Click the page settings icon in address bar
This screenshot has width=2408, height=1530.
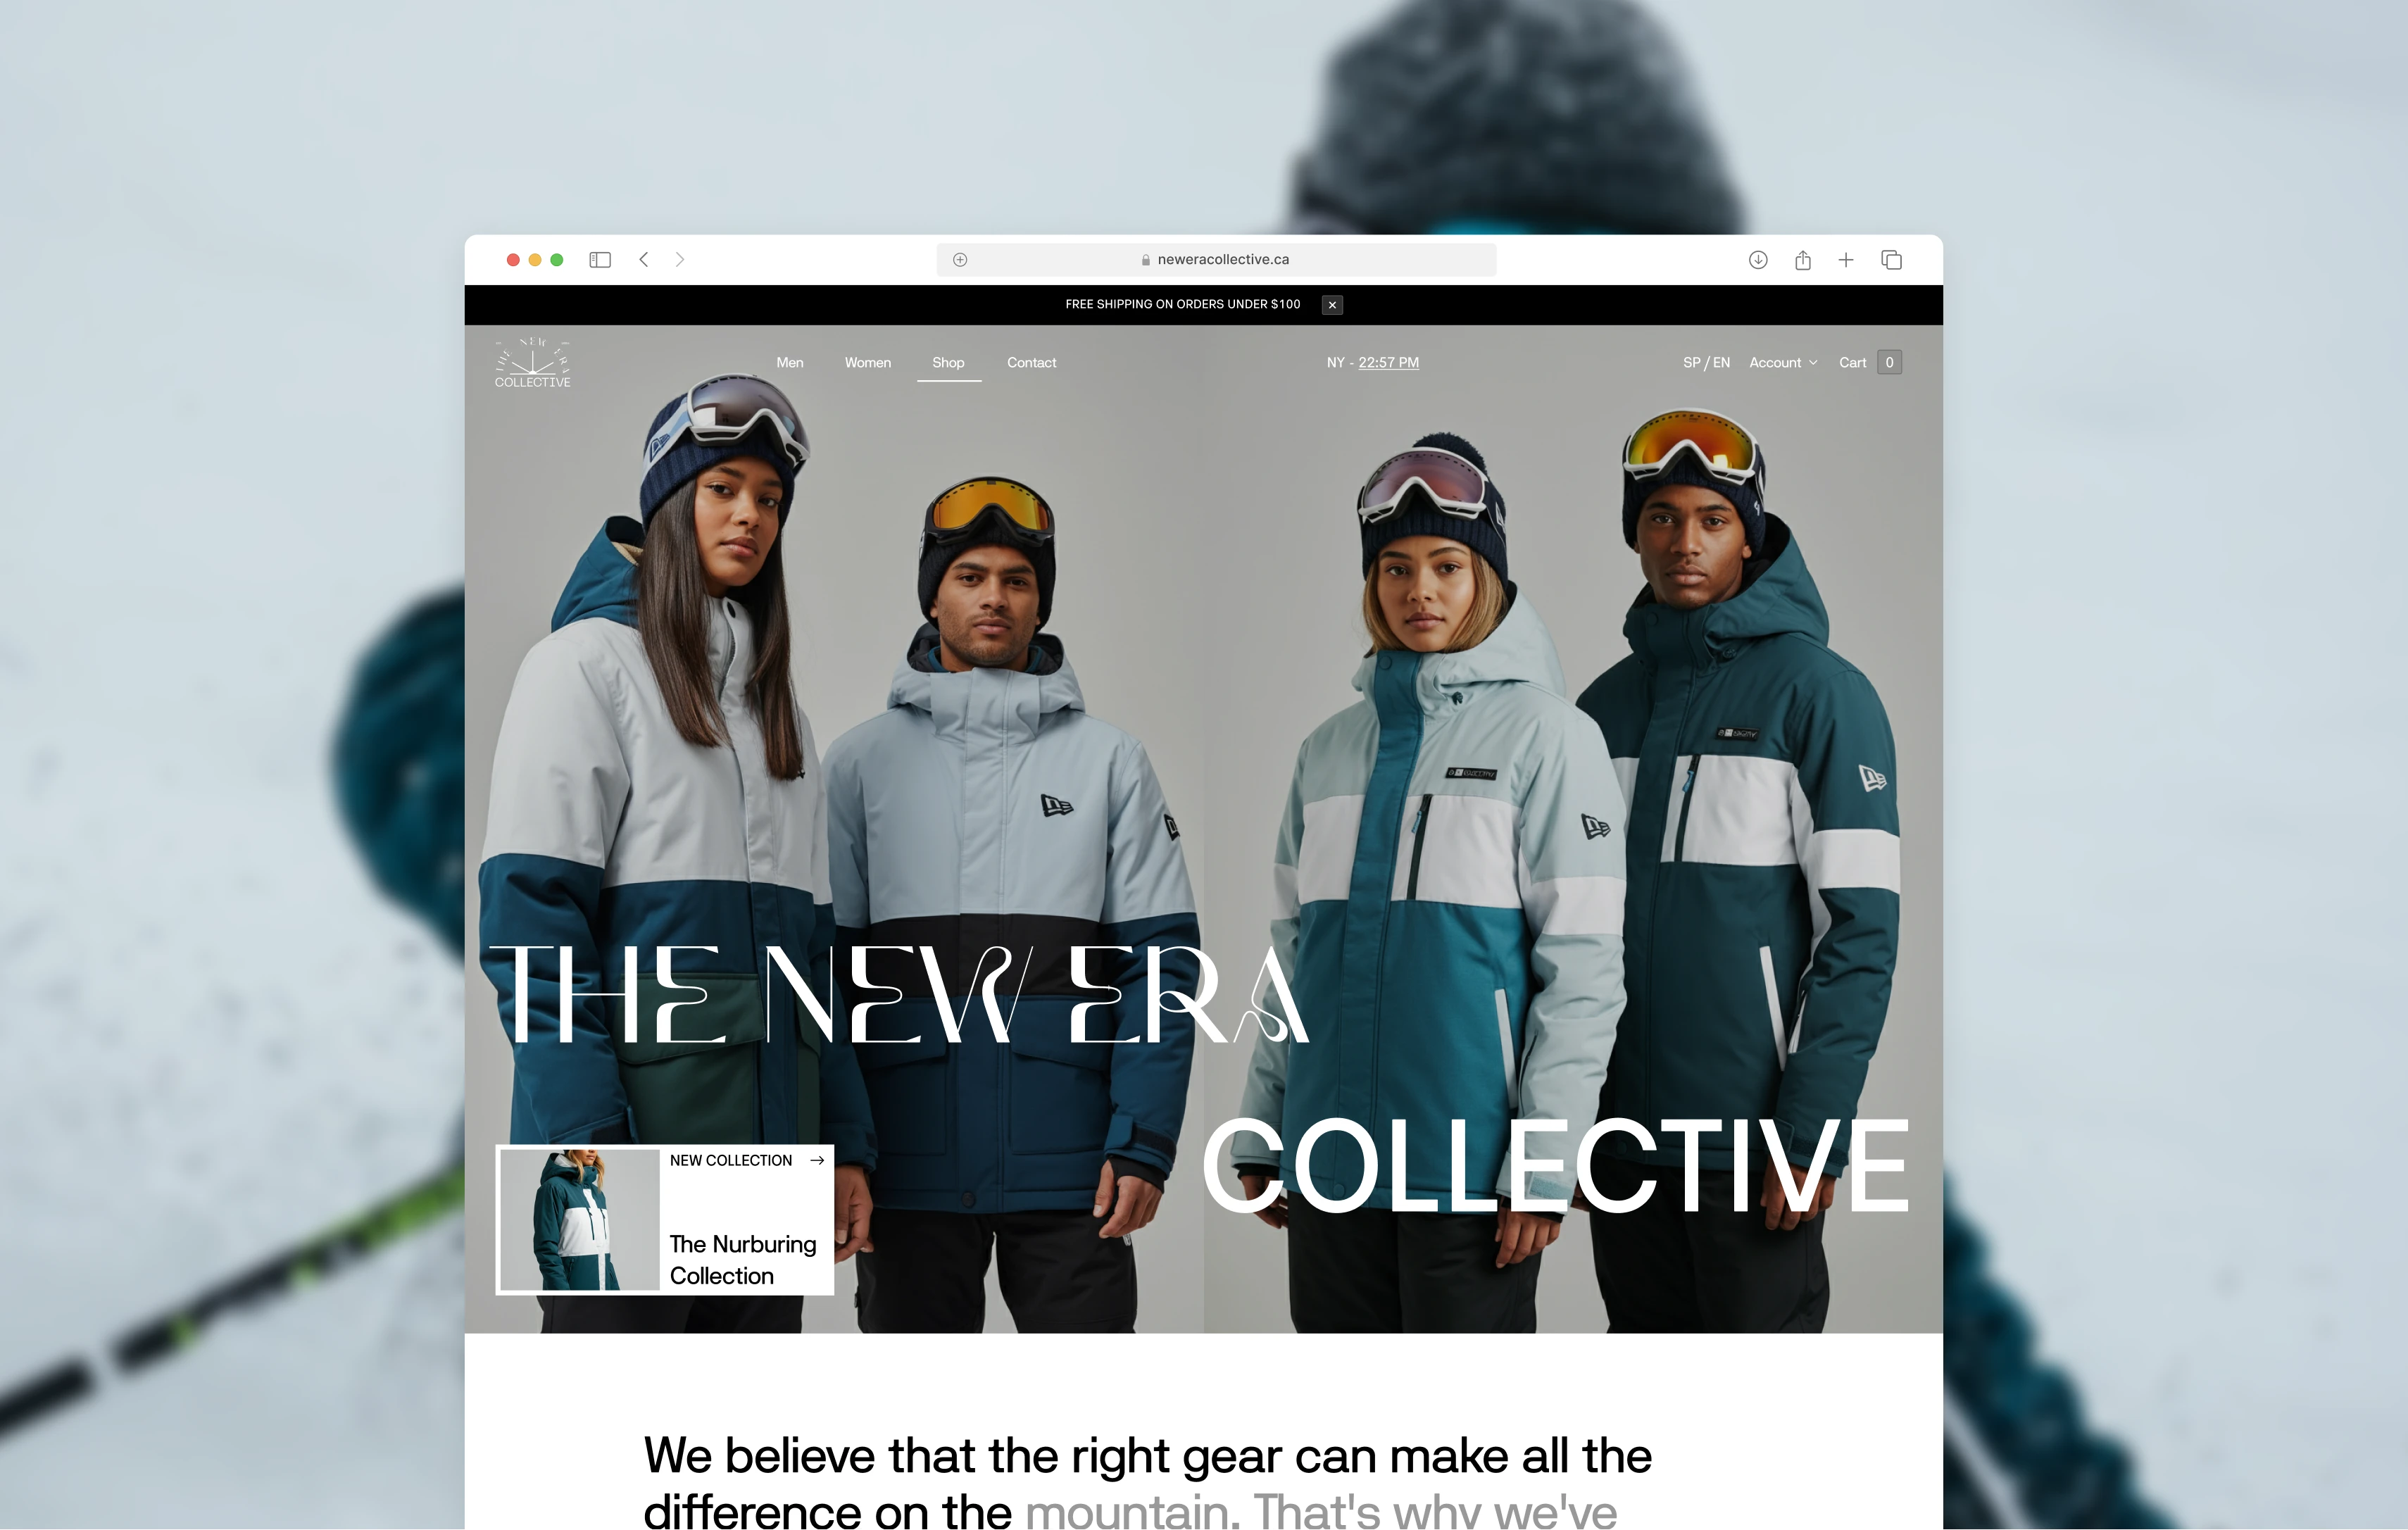point(960,260)
